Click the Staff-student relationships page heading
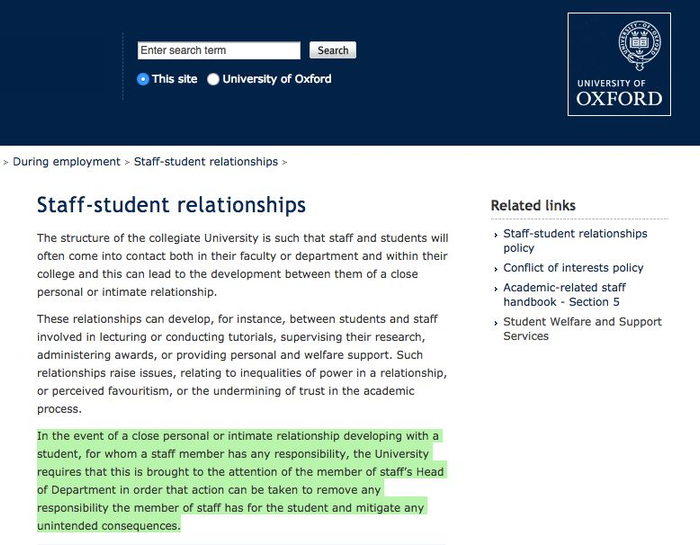 click(171, 206)
